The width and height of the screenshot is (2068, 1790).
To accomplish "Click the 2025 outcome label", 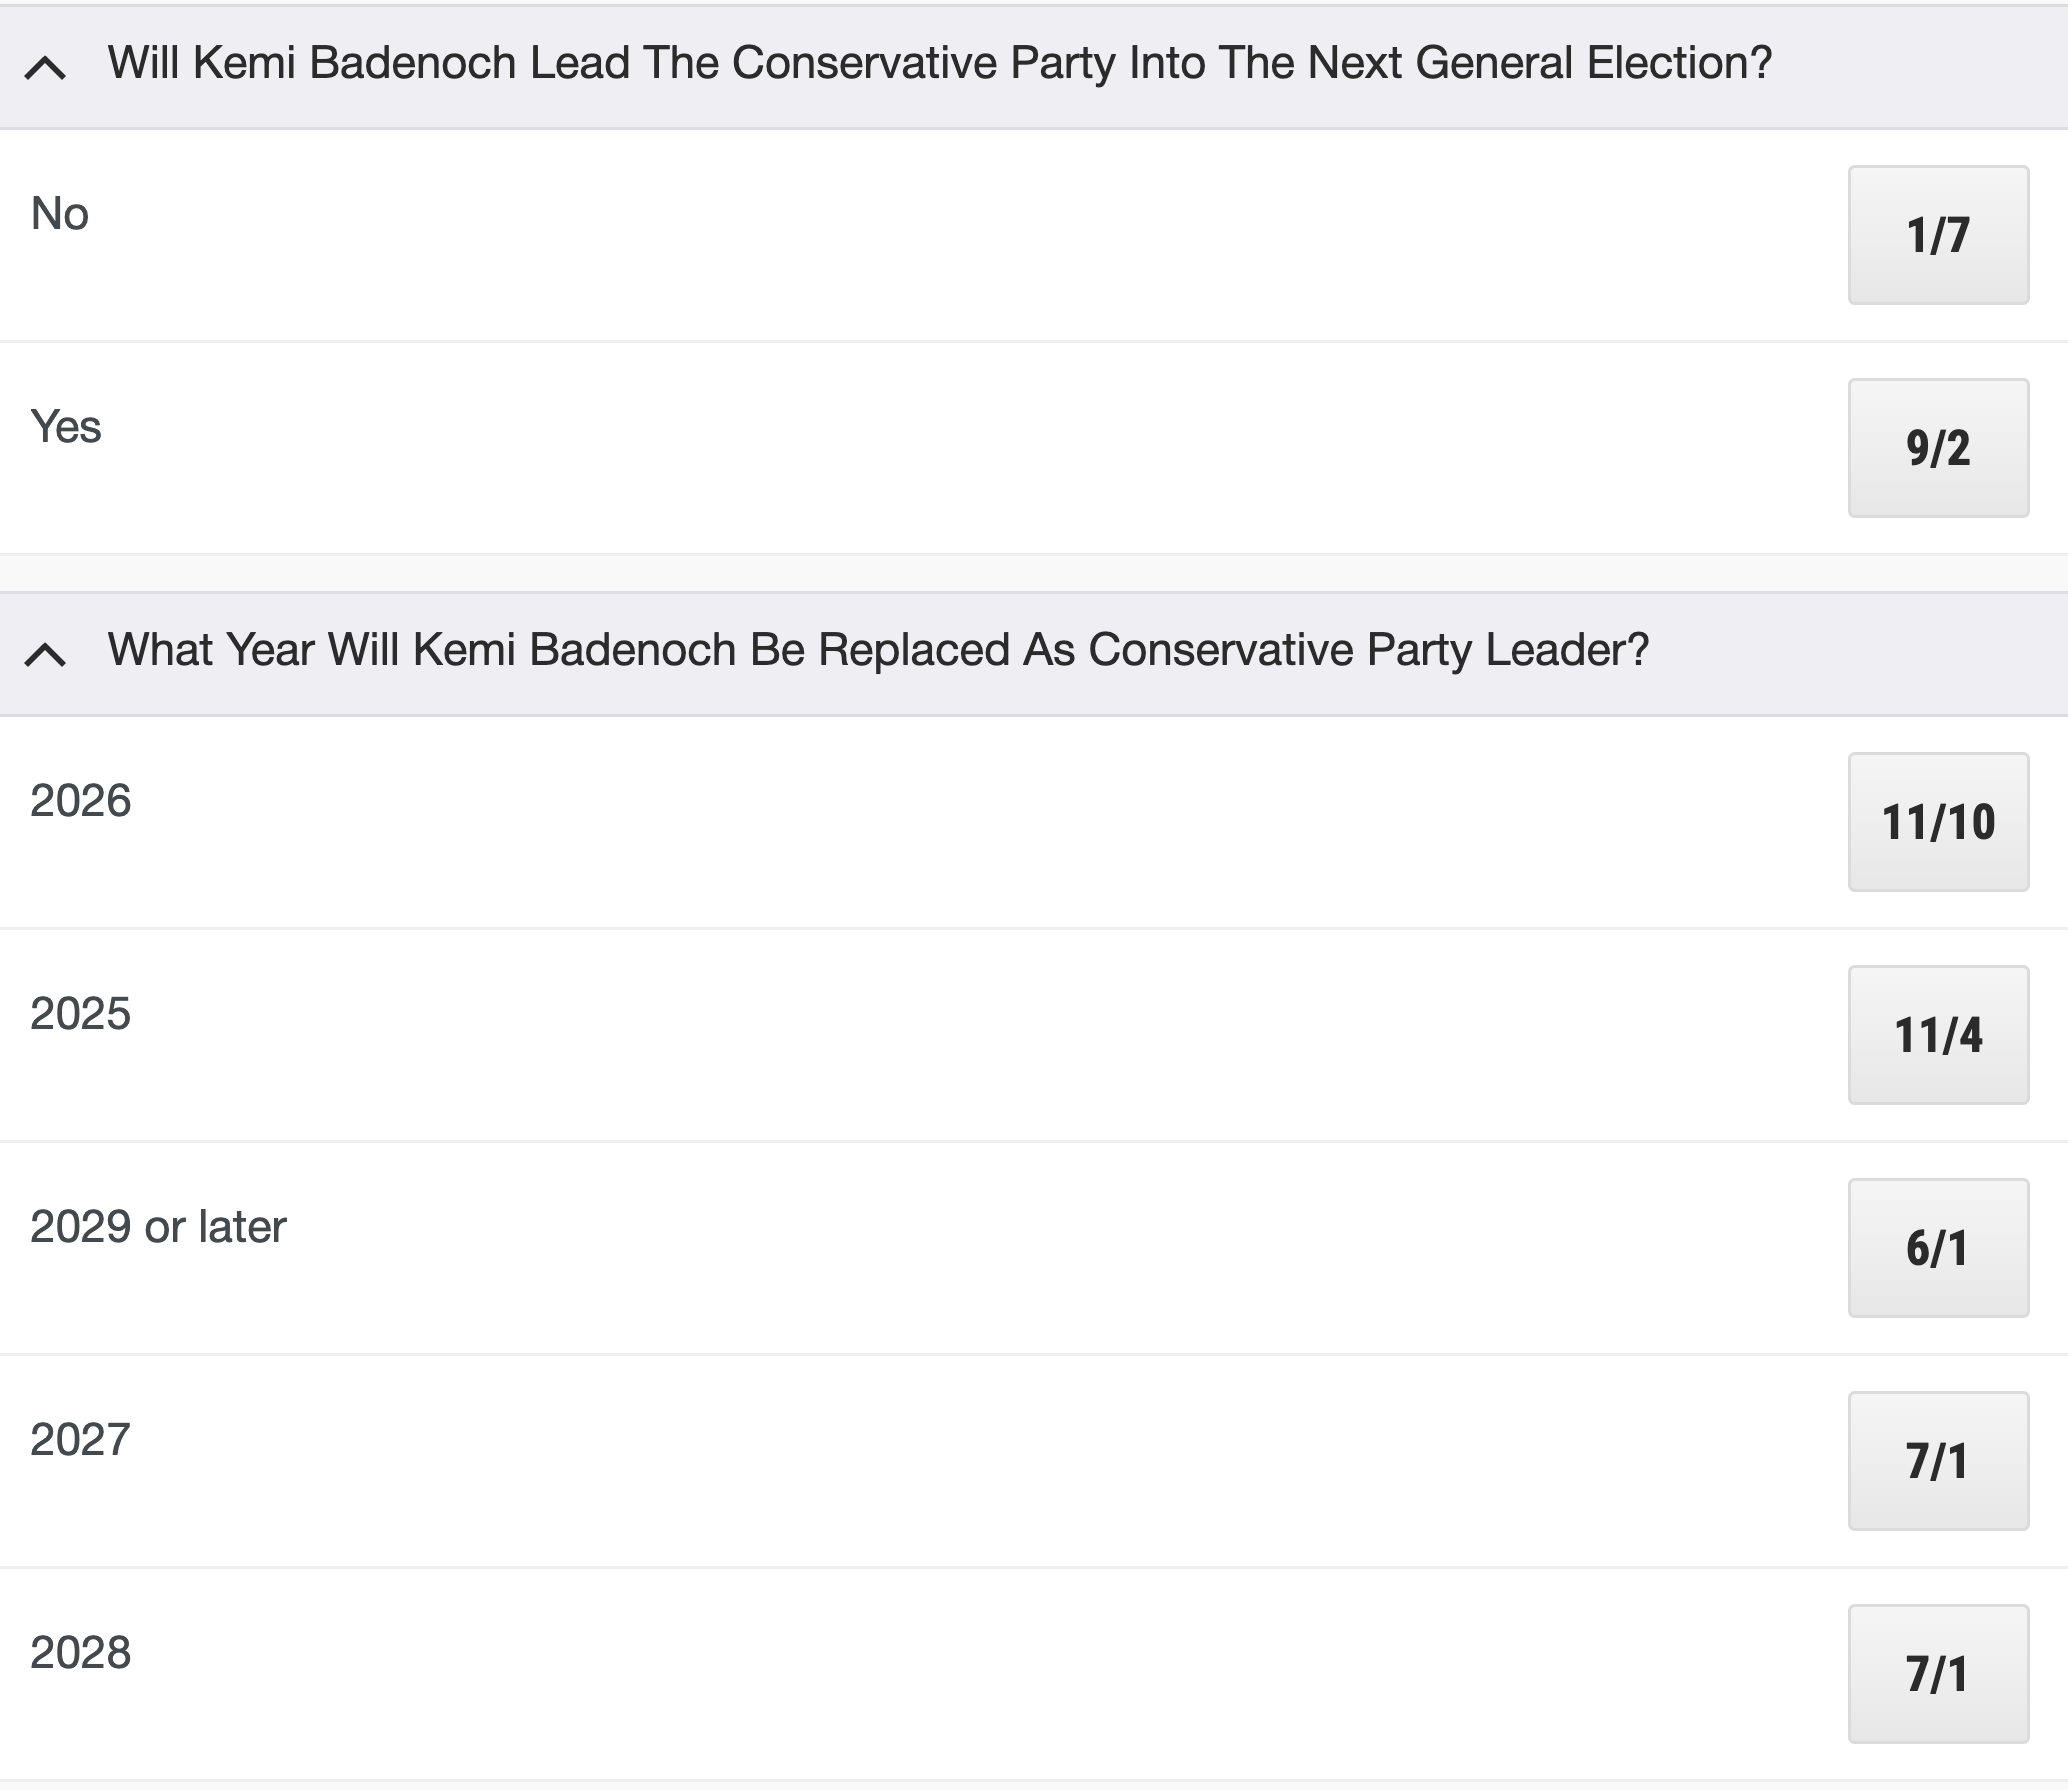I will pos(81,1014).
